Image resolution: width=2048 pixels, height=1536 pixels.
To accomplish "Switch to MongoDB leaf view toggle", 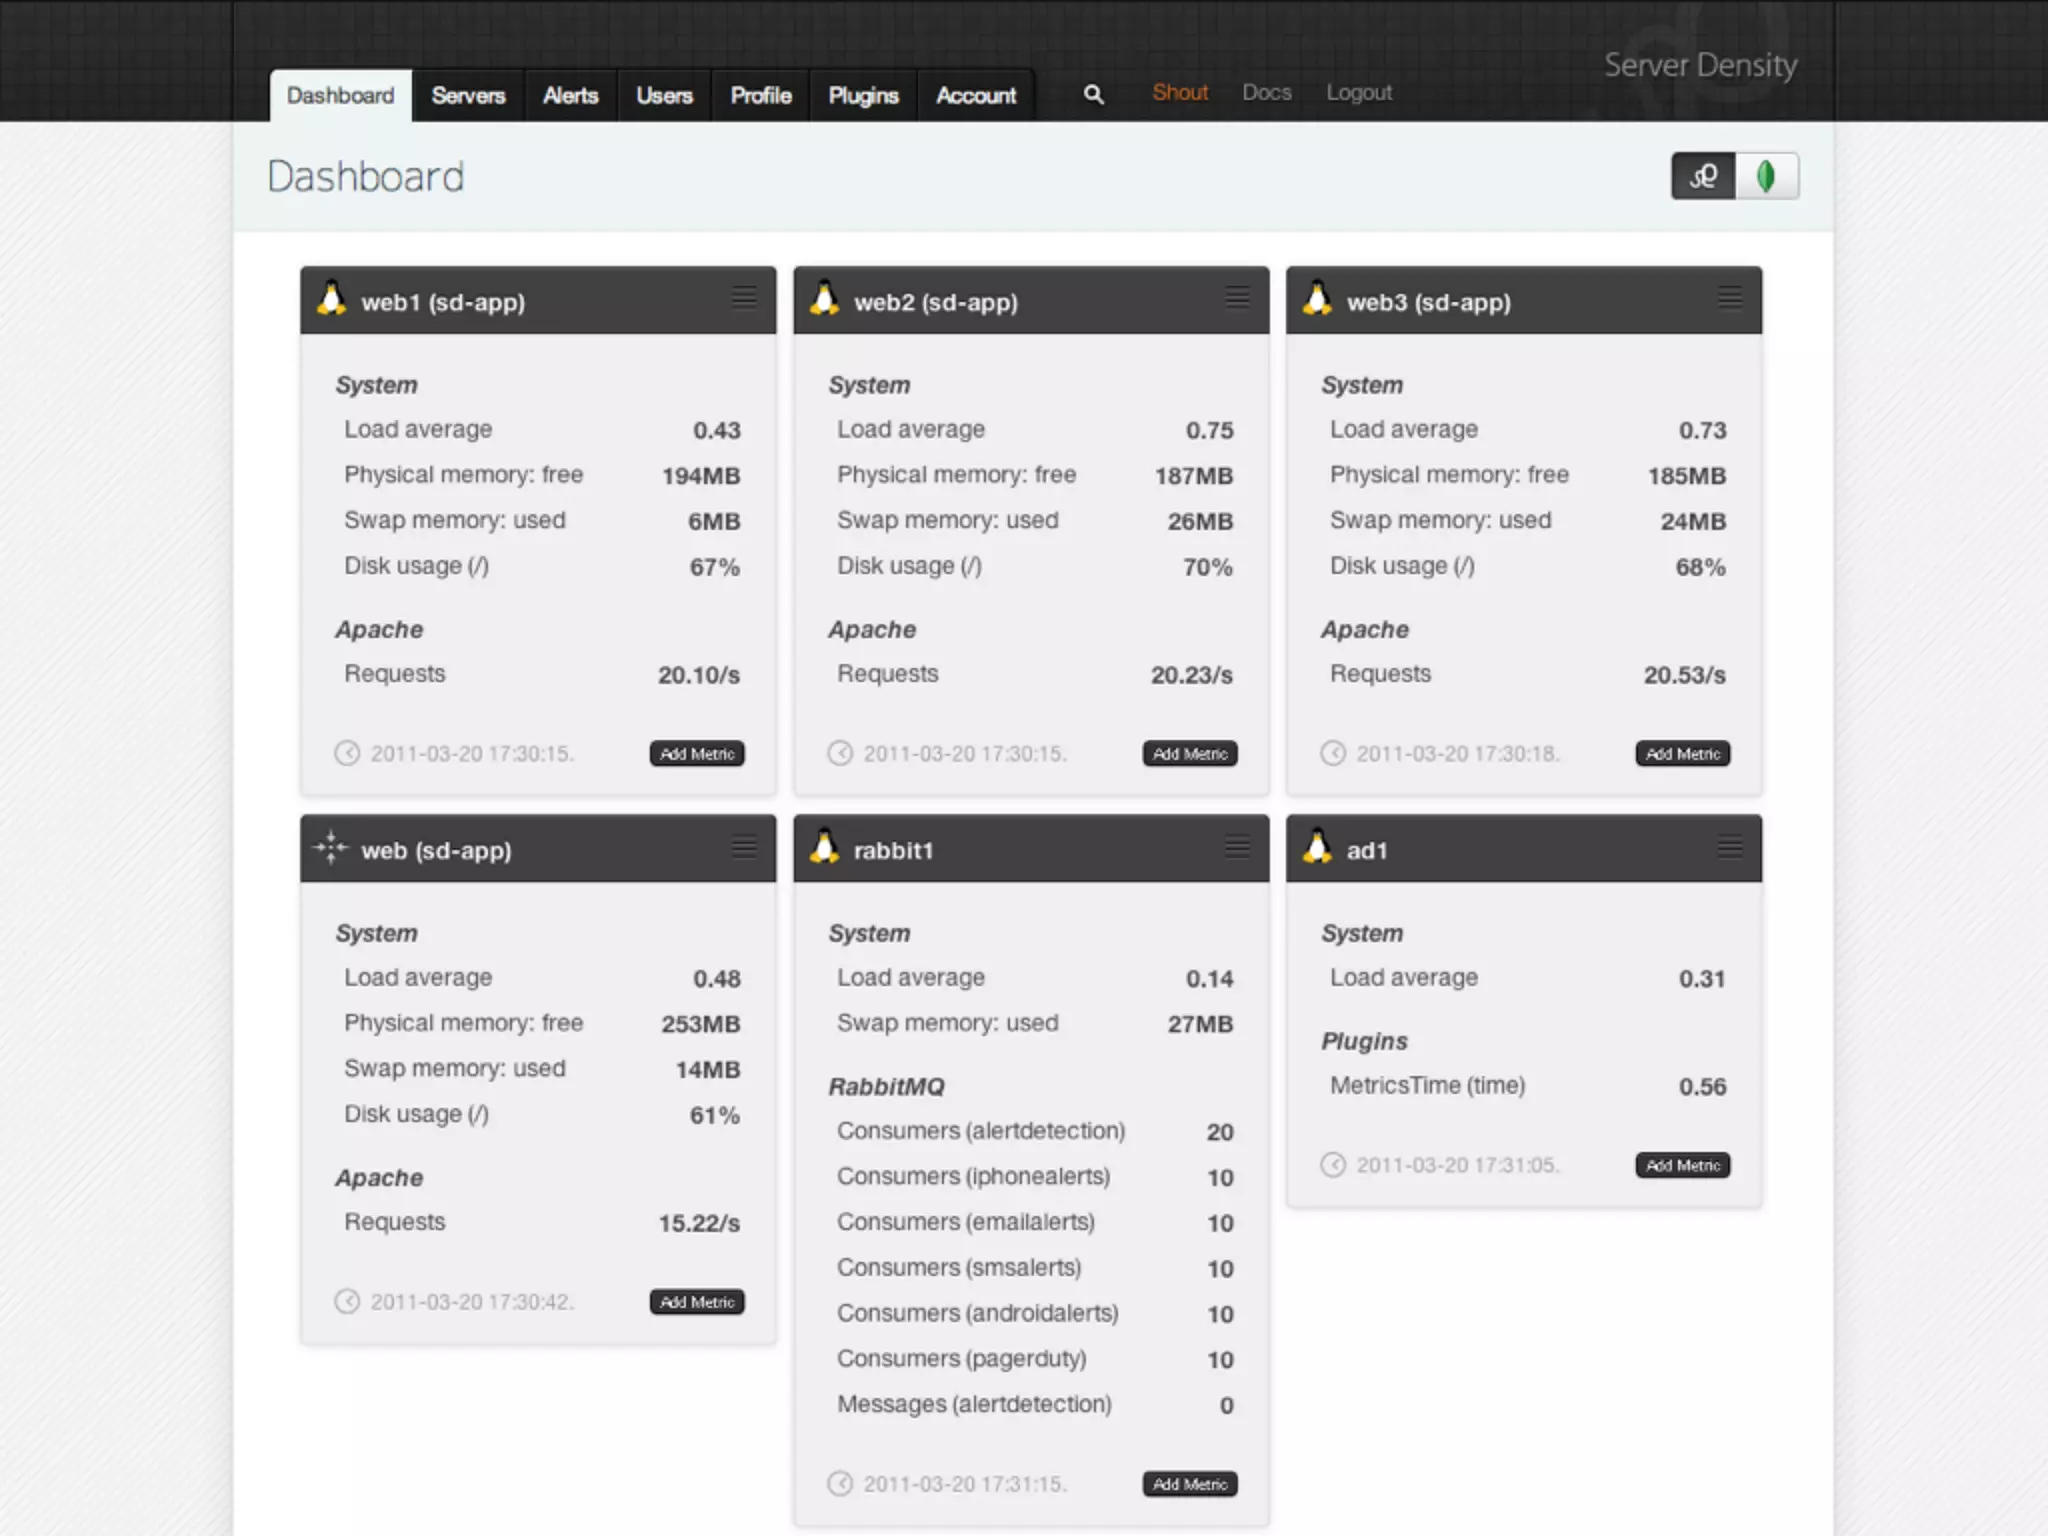I will [1766, 176].
